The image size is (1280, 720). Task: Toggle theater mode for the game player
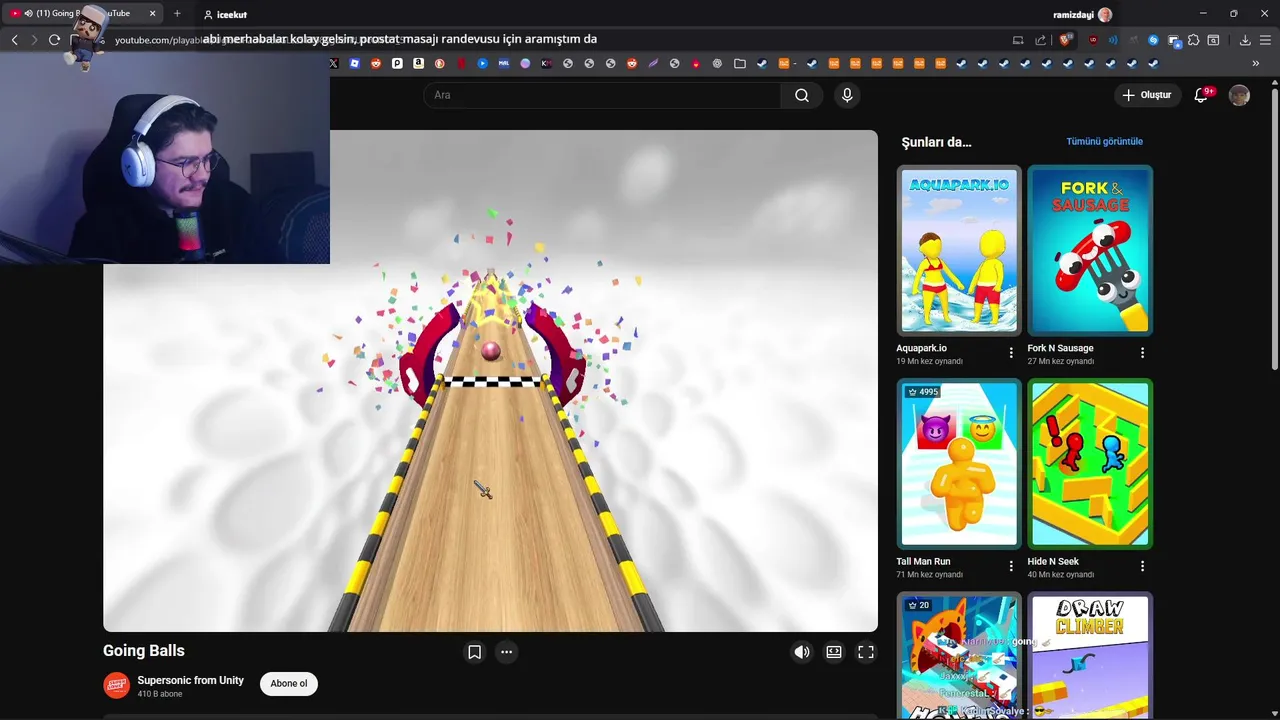tap(834, 652)
